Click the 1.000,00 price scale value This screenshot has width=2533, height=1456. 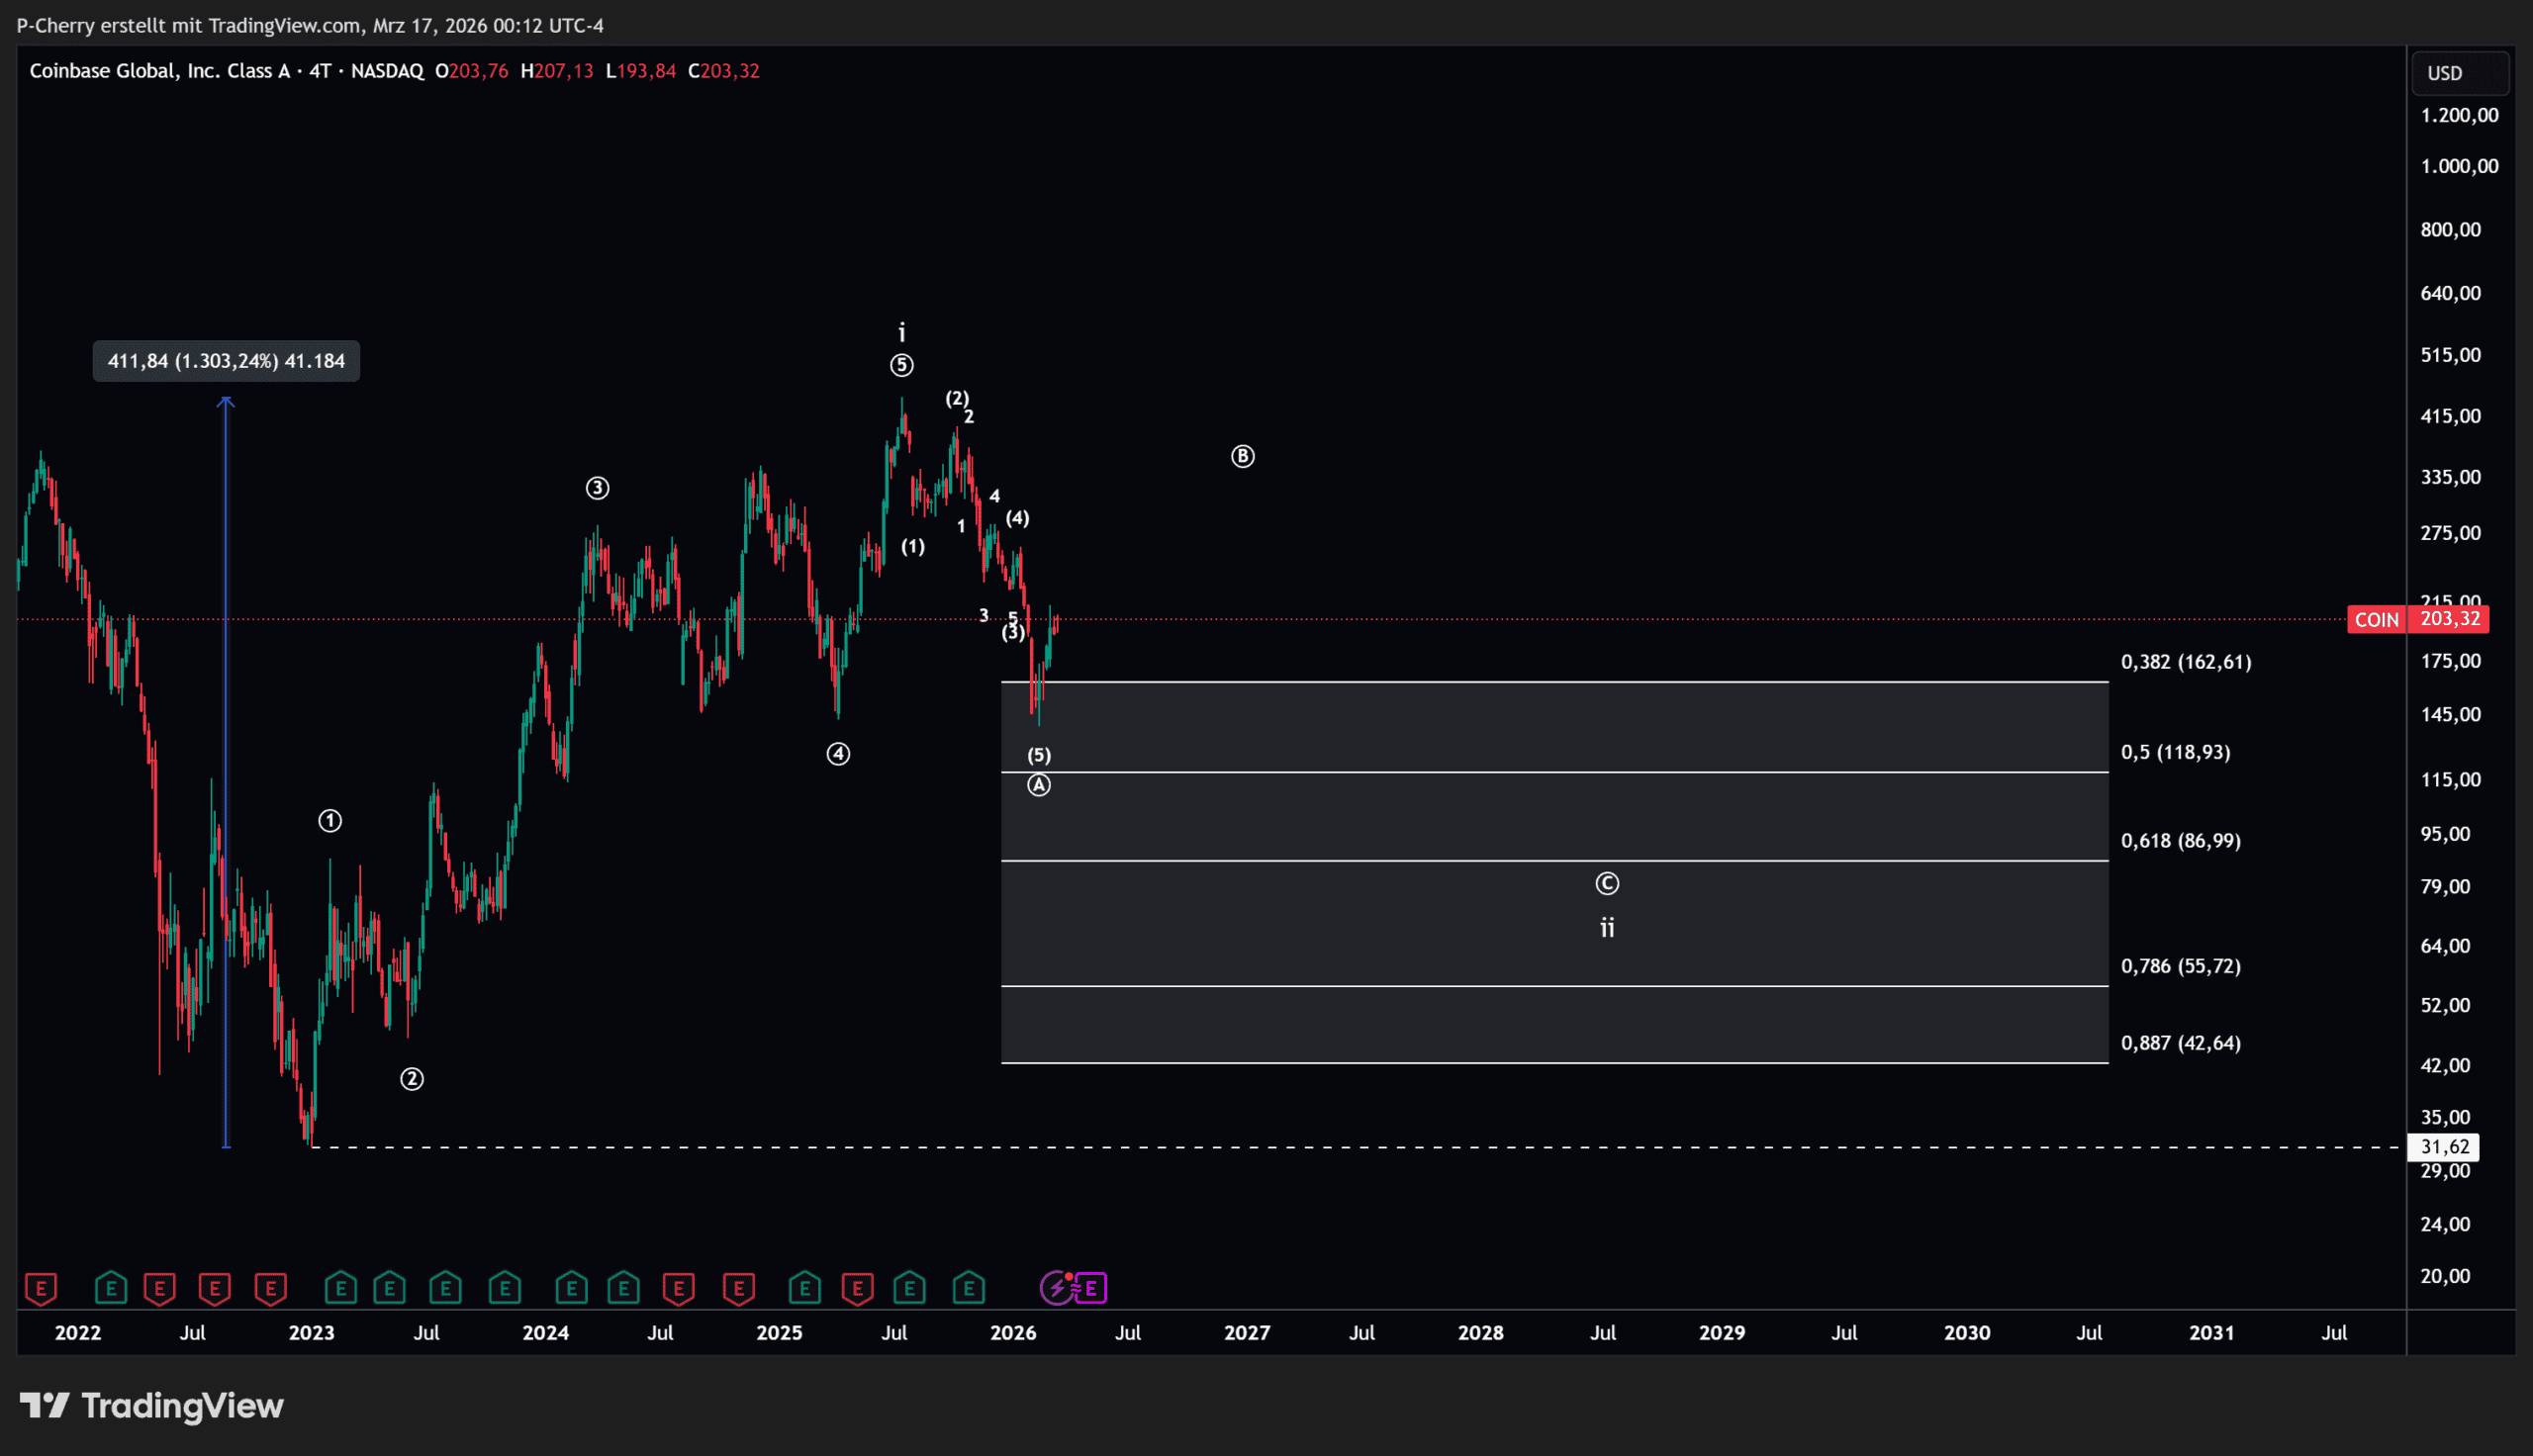[x=2458, y=166]
